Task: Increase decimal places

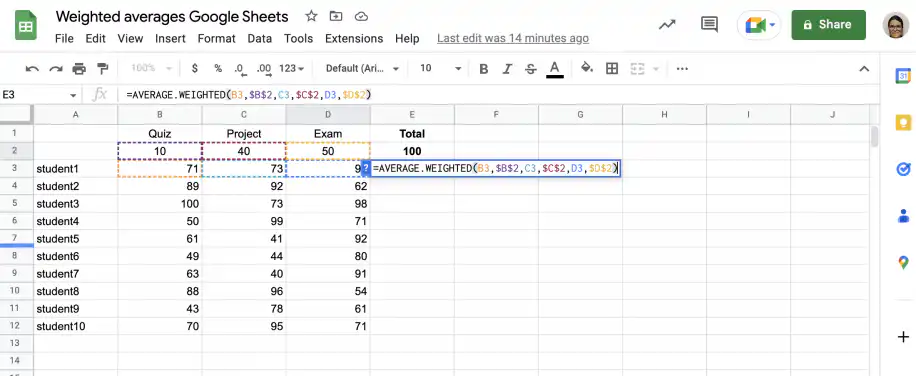Action: coord(263,69)
